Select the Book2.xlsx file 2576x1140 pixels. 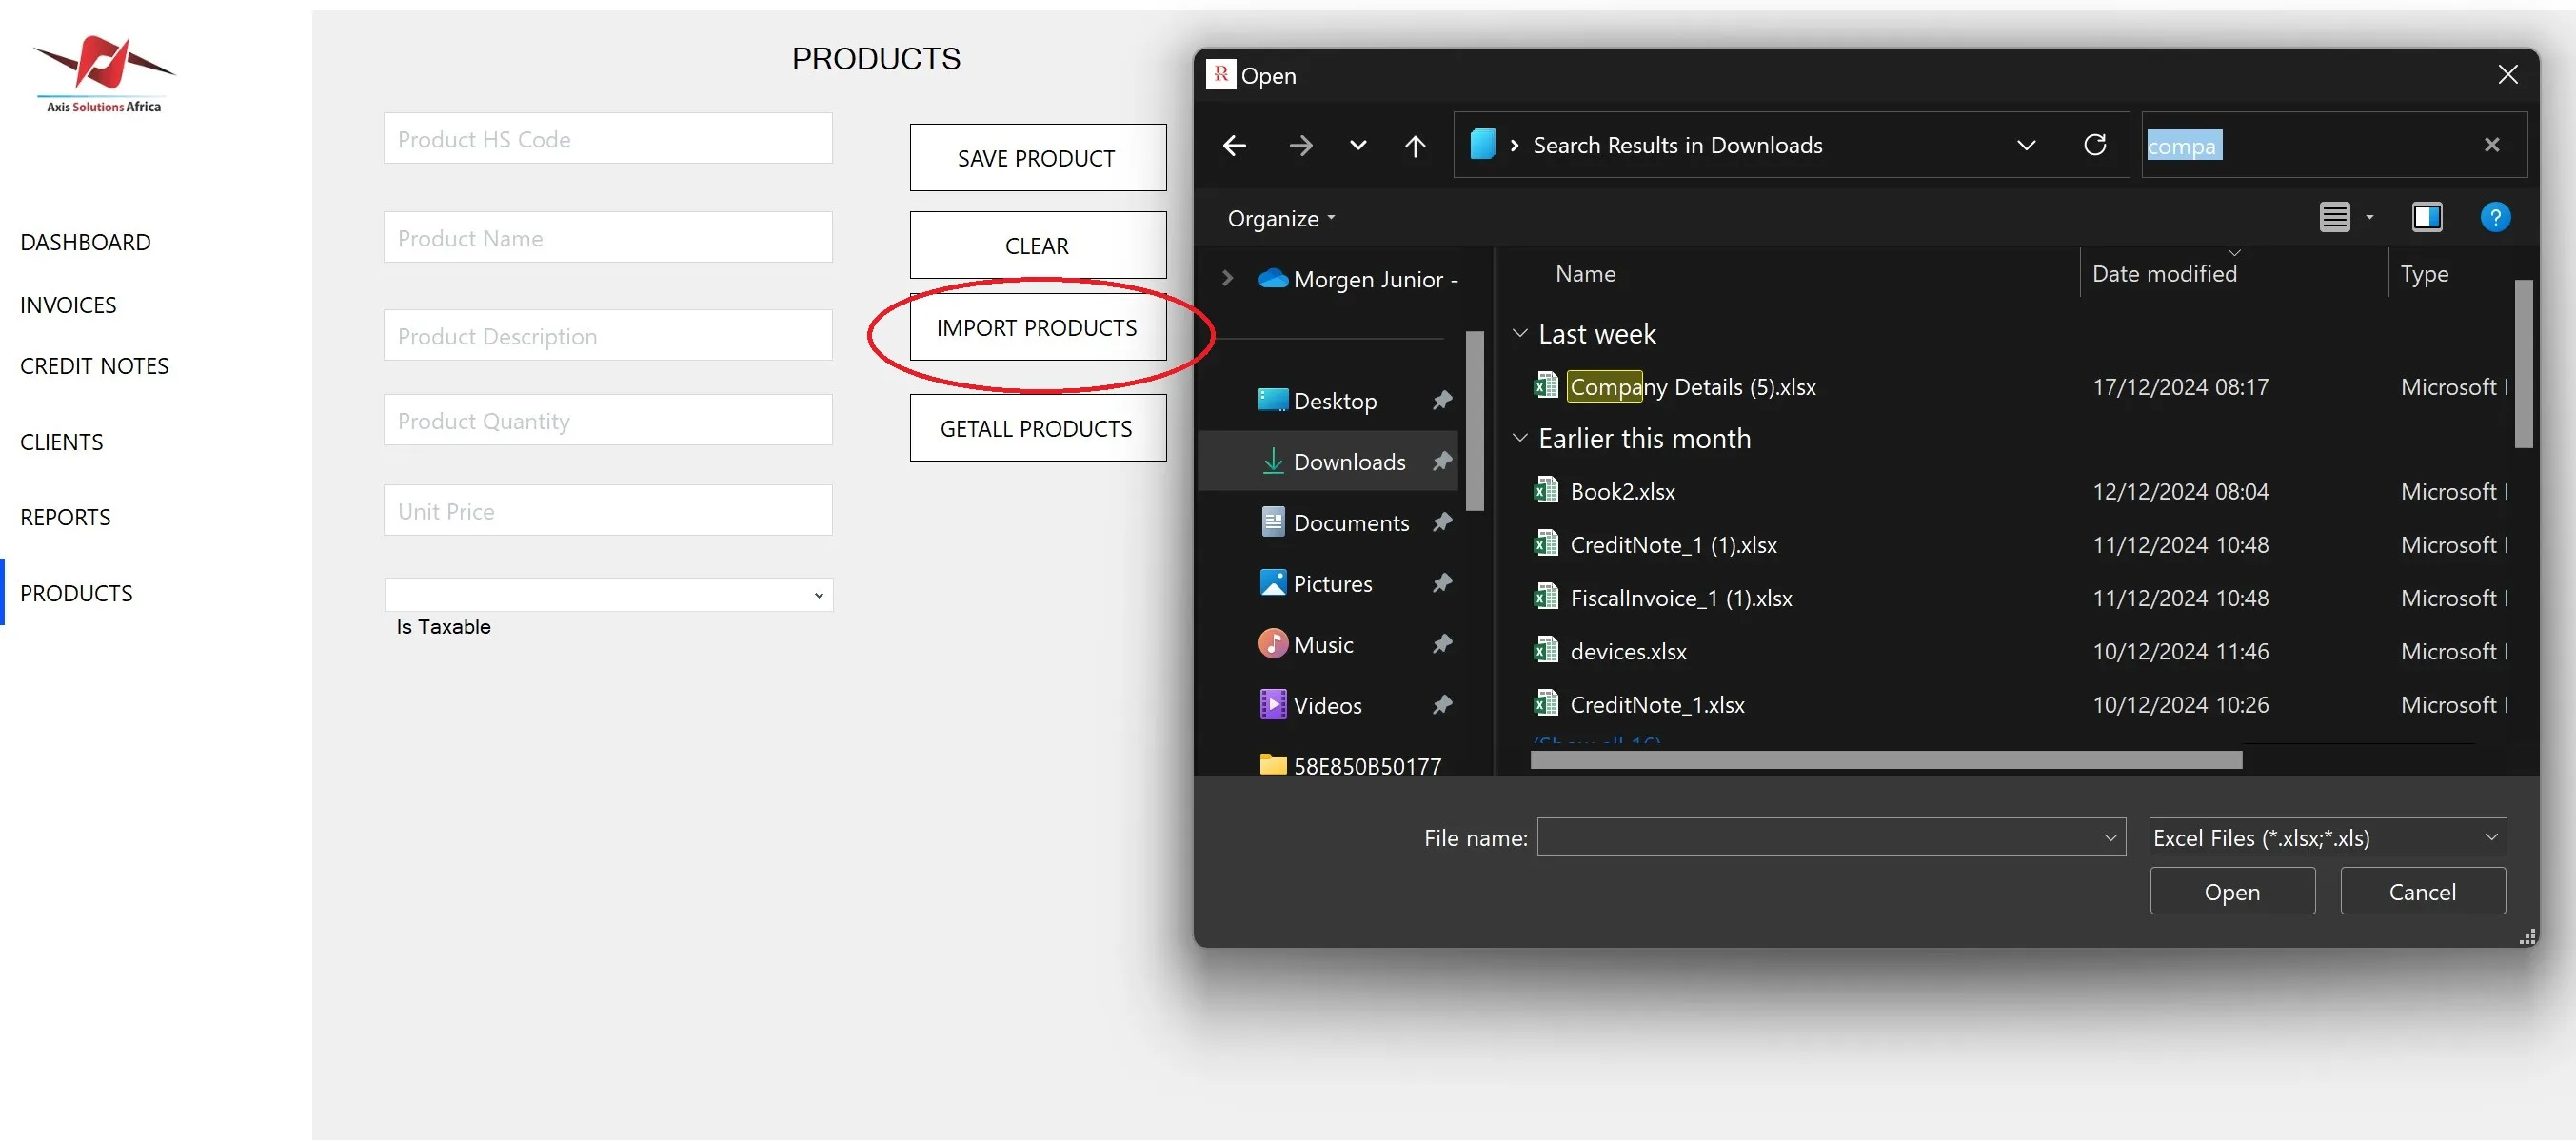[1622, 492]
